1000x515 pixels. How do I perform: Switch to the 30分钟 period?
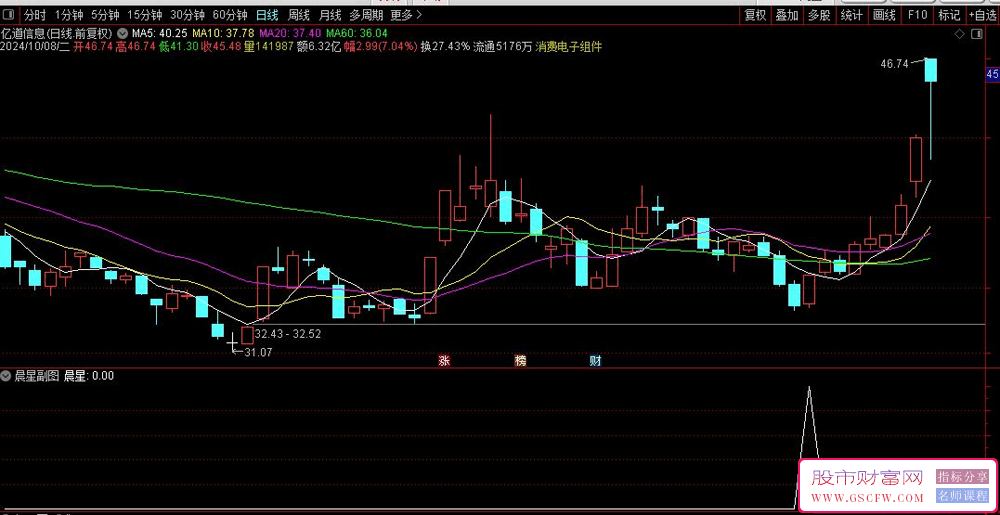187,15
